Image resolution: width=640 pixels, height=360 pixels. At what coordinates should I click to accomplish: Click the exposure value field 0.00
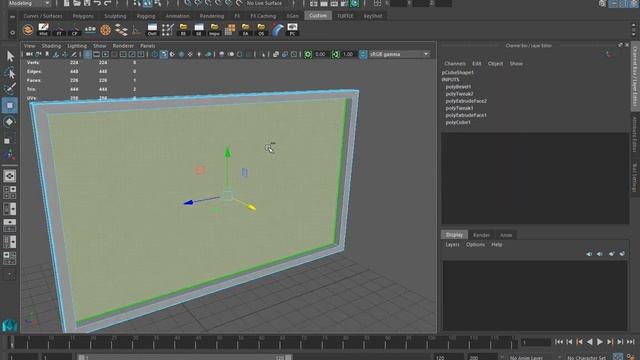(x=321, y=54)
